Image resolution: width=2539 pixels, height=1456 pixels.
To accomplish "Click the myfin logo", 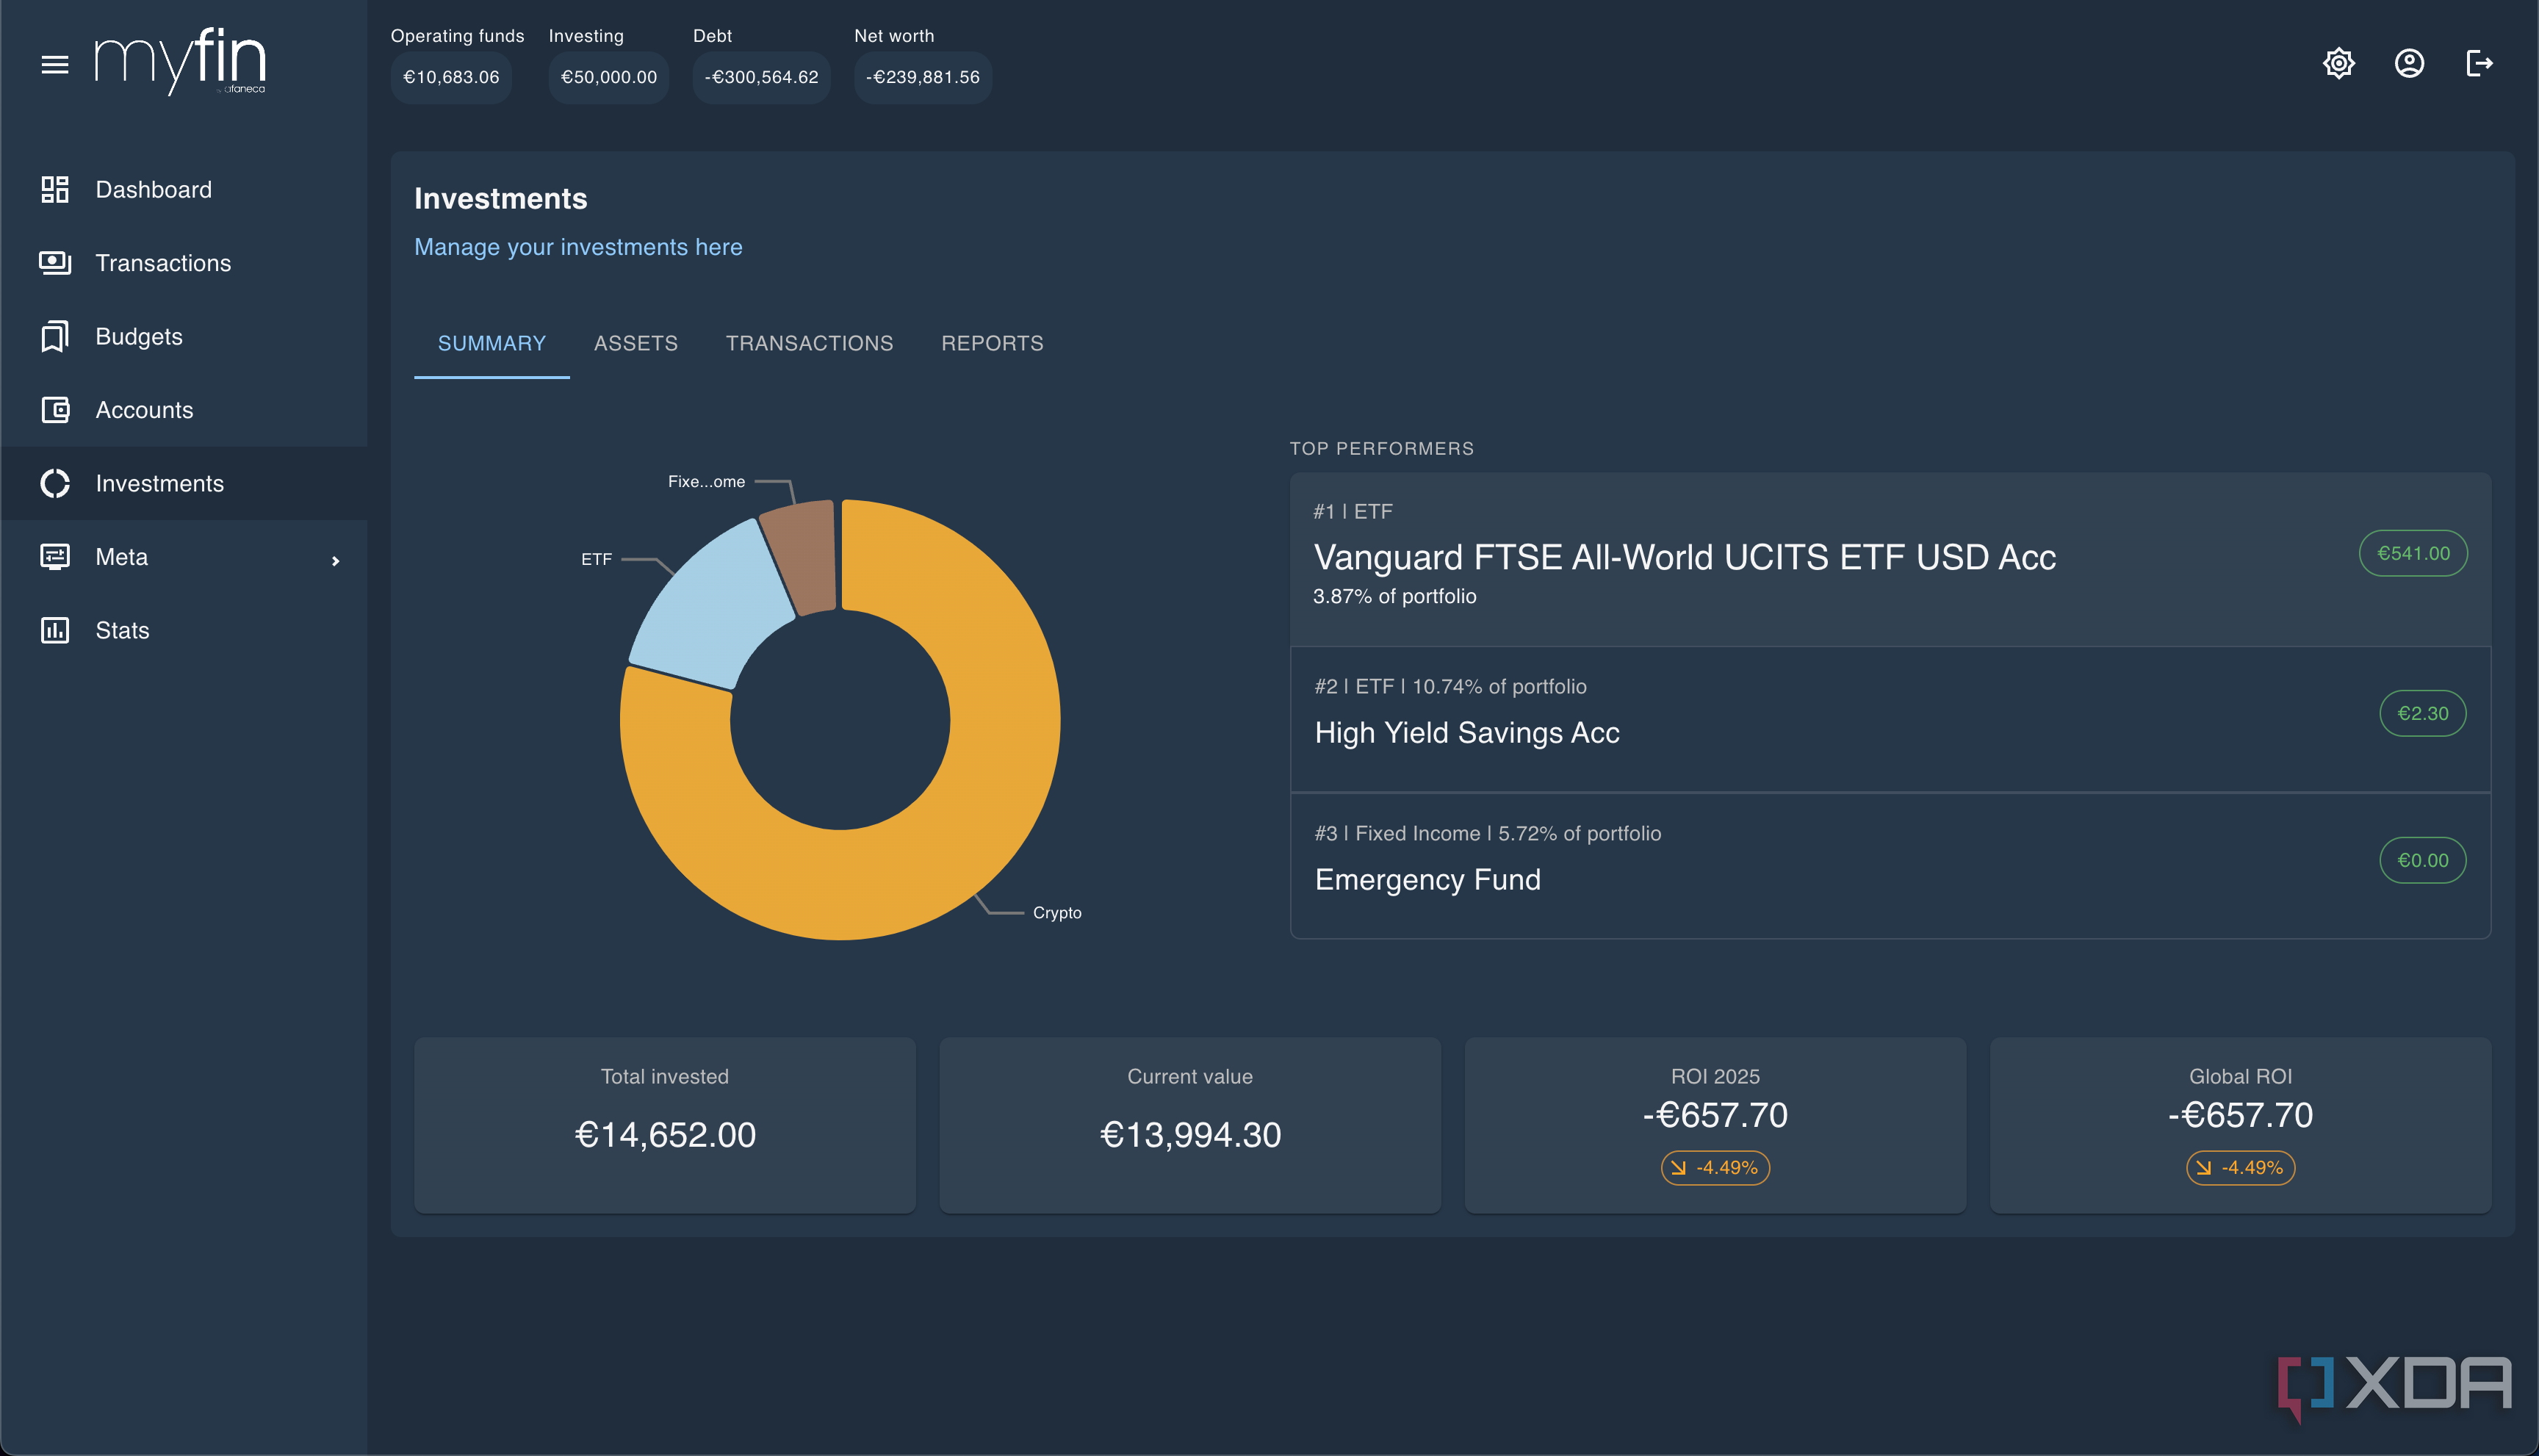I will pos(180,62).
